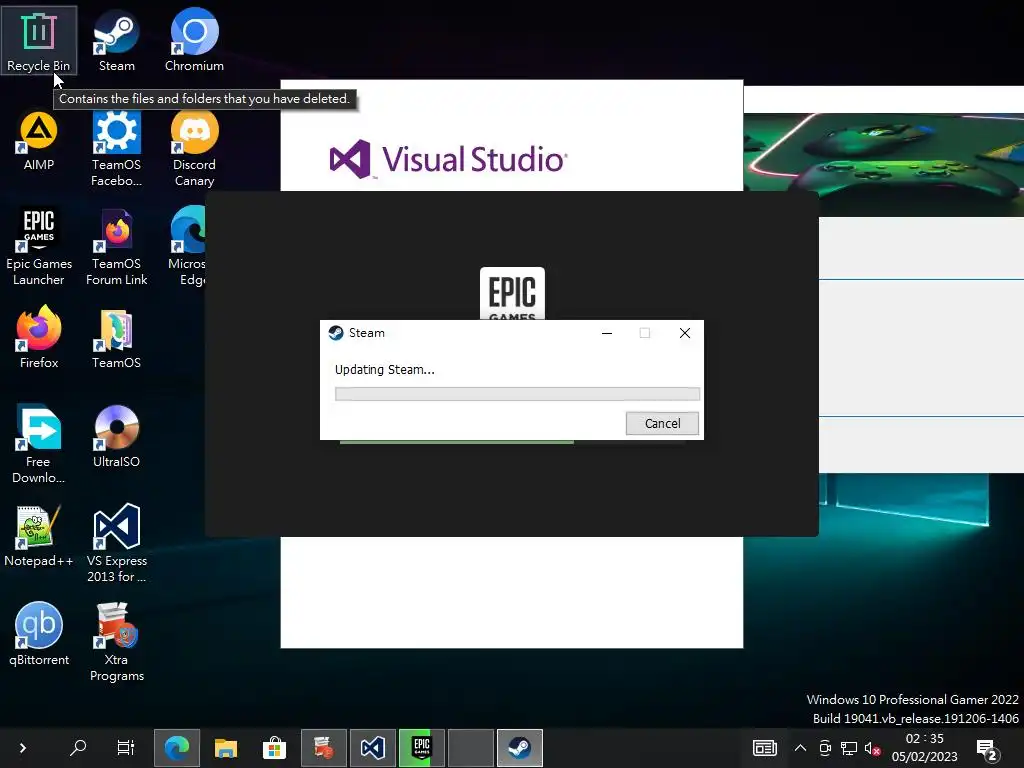Open the Discord Canary desktop icon

pyautogui.click(x=194, y=149)
